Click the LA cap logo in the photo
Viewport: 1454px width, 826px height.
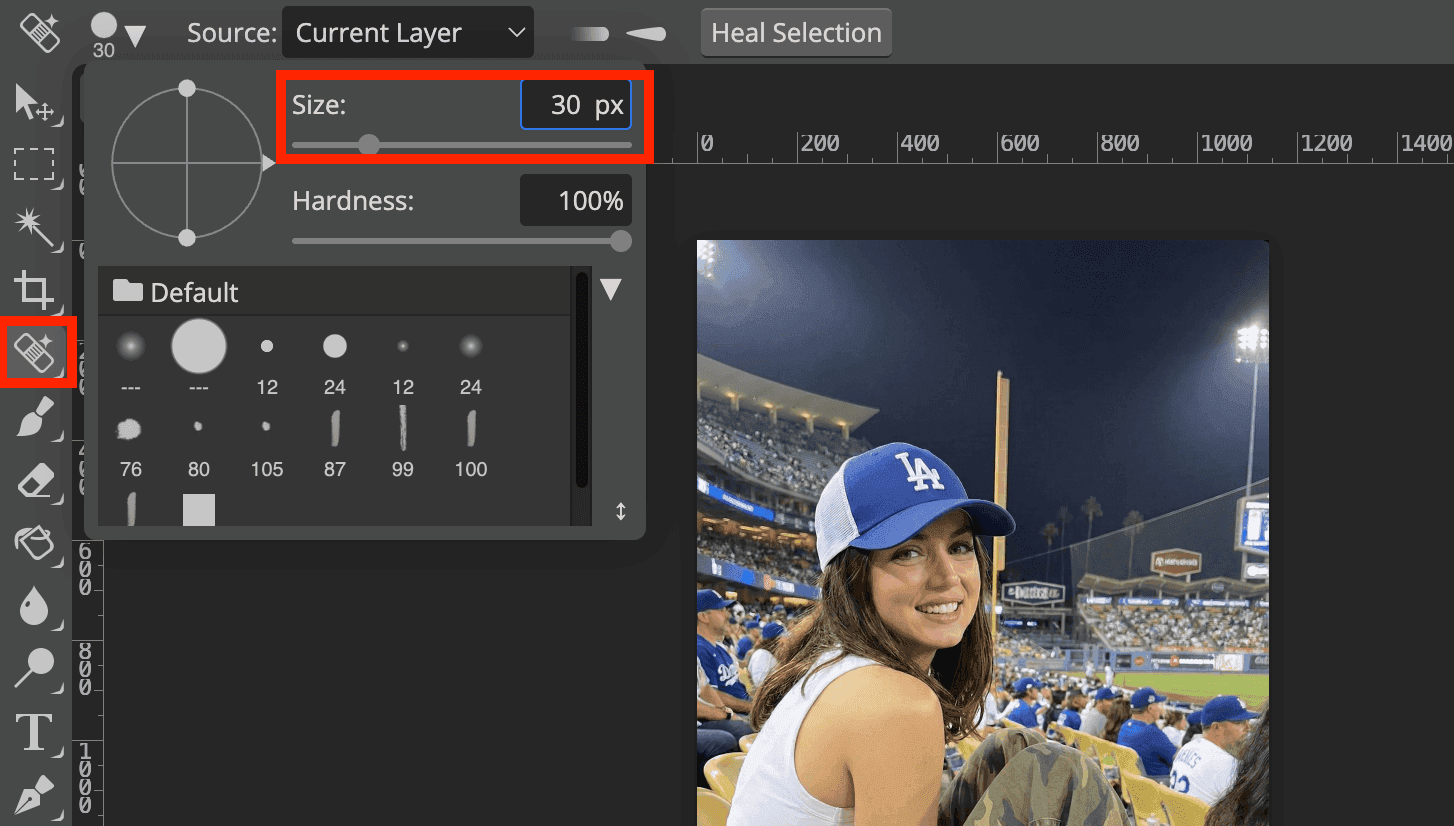(x=919, y=471)
